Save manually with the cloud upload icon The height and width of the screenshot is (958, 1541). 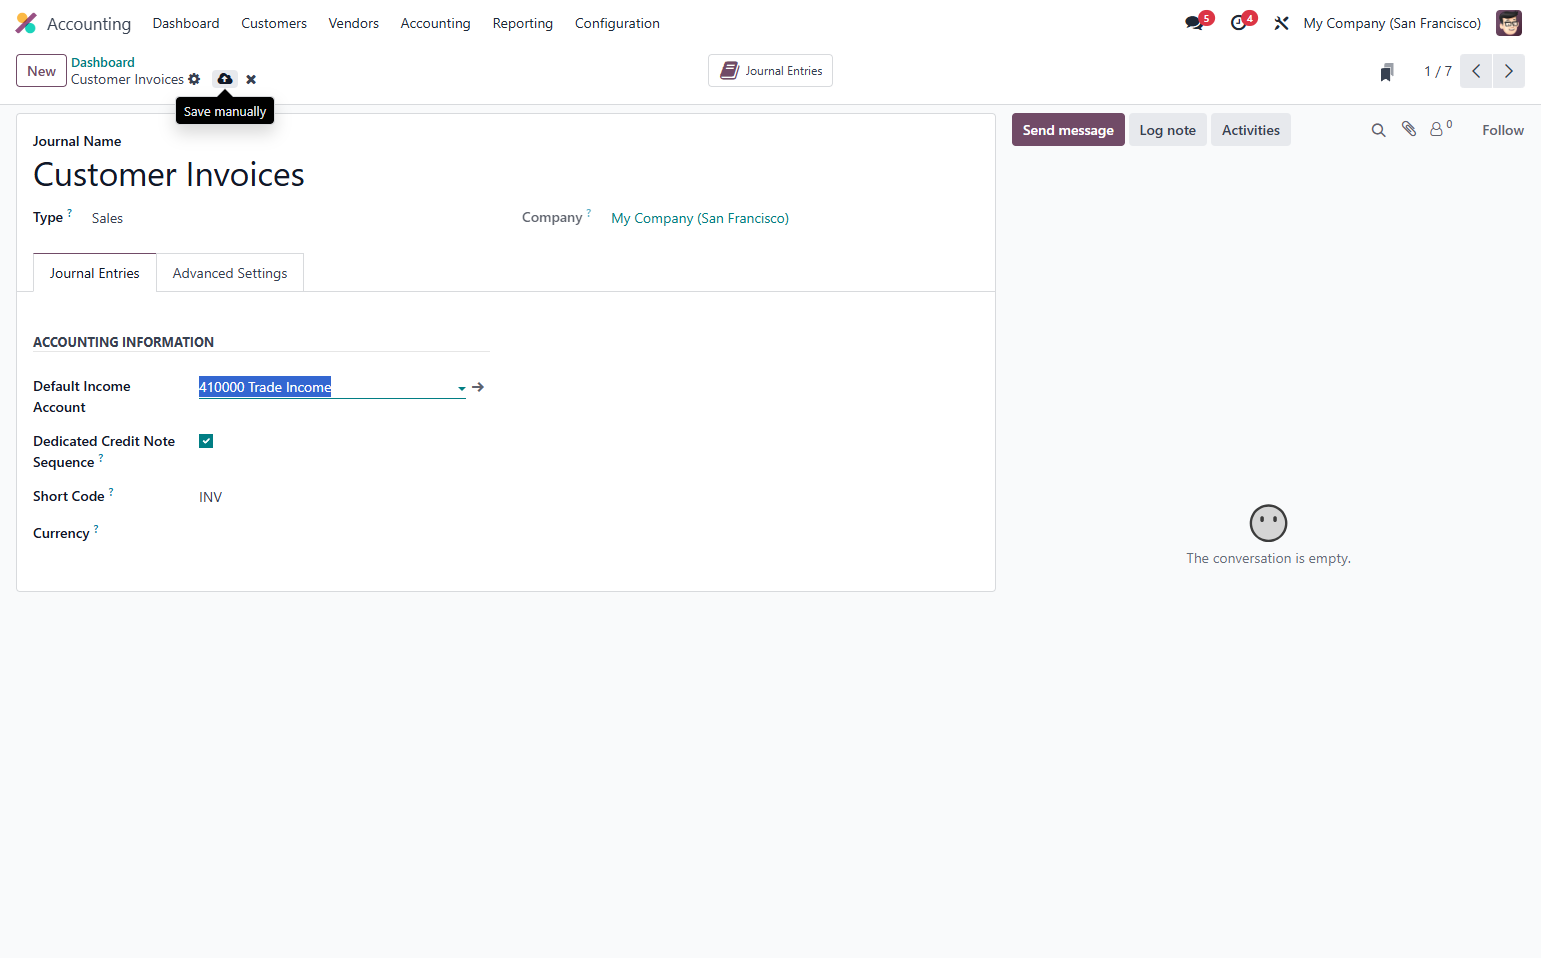click(x=225, y=79)
